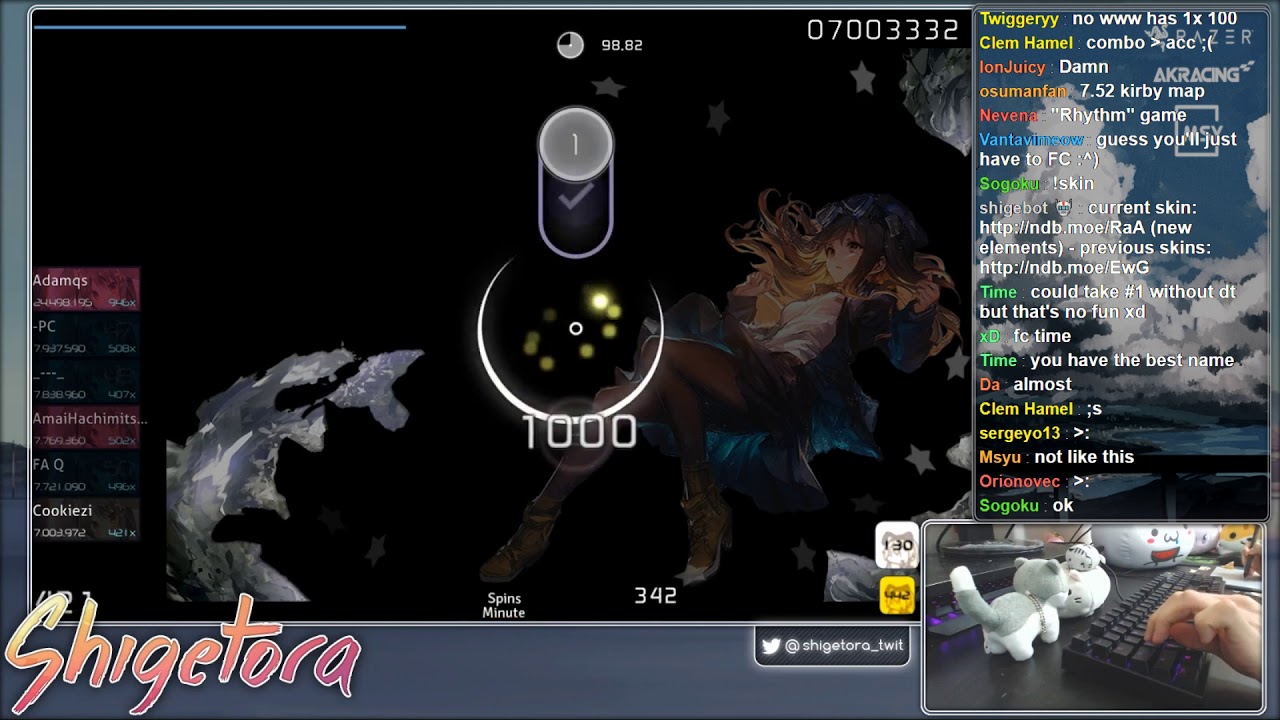This screenshot has height=720, width=1280.
Task: Click the accuracy value 98.82
Action: [x=621, y=45]
